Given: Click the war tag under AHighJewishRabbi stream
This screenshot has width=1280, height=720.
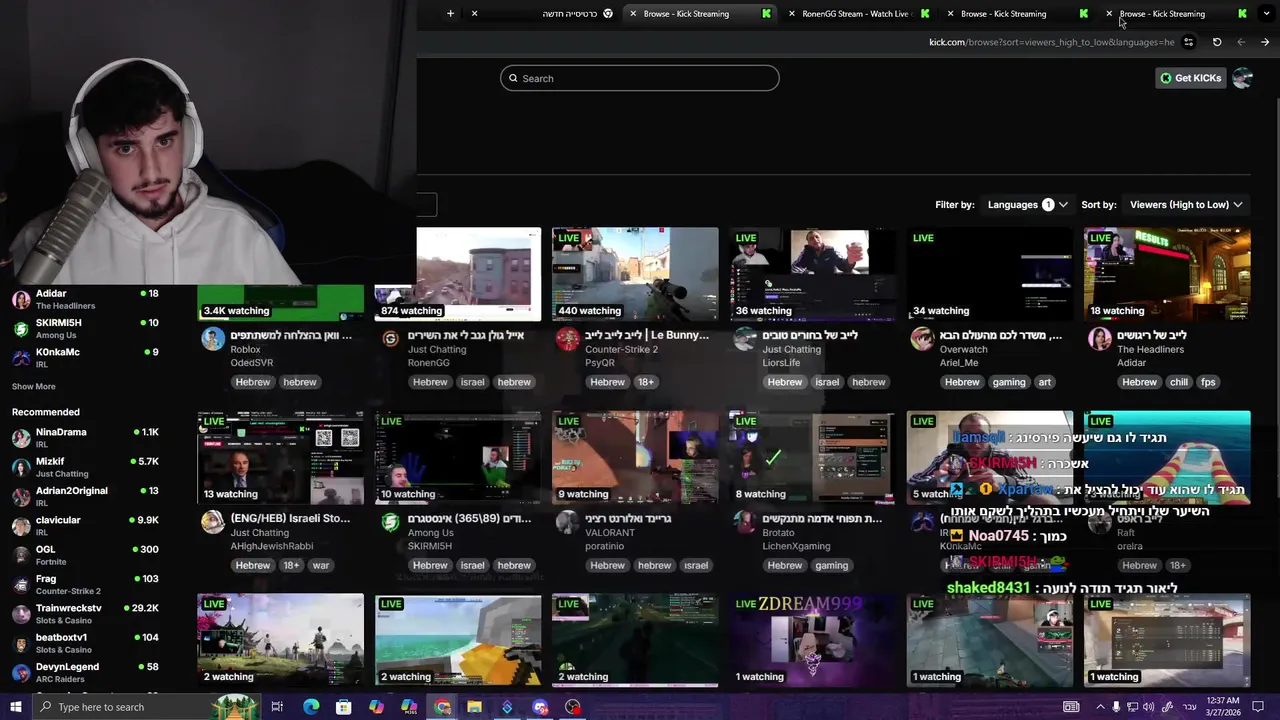Looking at the screenshot, I should tap(320, 565).
